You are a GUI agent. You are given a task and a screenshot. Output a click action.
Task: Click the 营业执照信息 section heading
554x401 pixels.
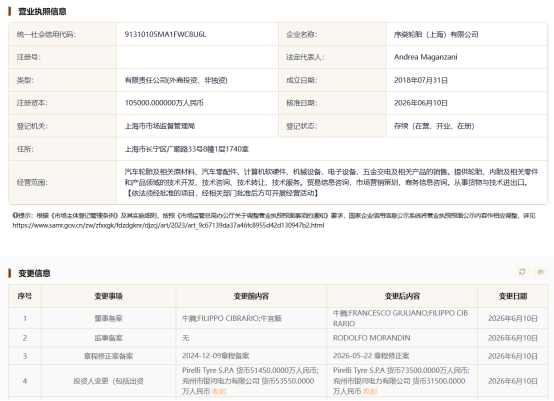click(x=42, y=12)
